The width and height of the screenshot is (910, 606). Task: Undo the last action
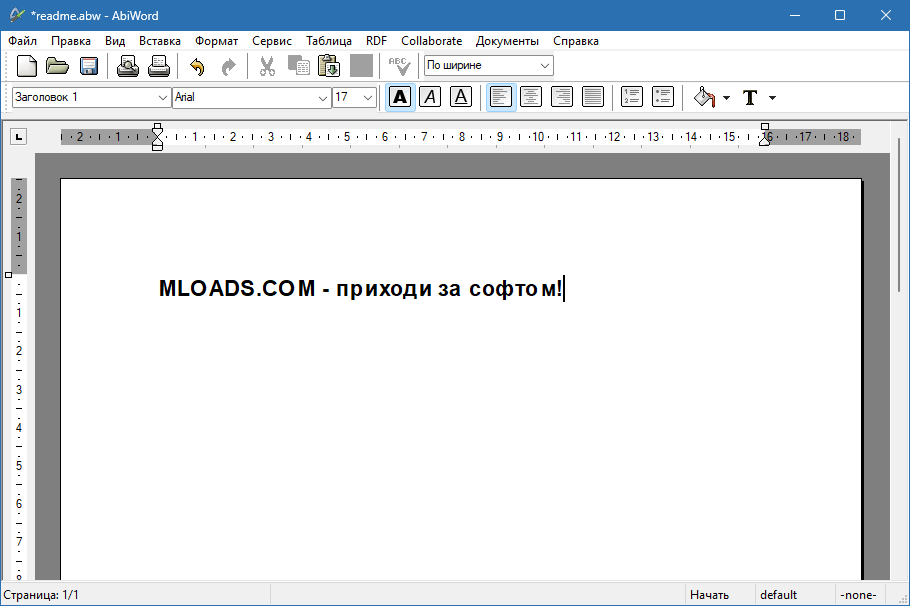(x=197, y=66)
